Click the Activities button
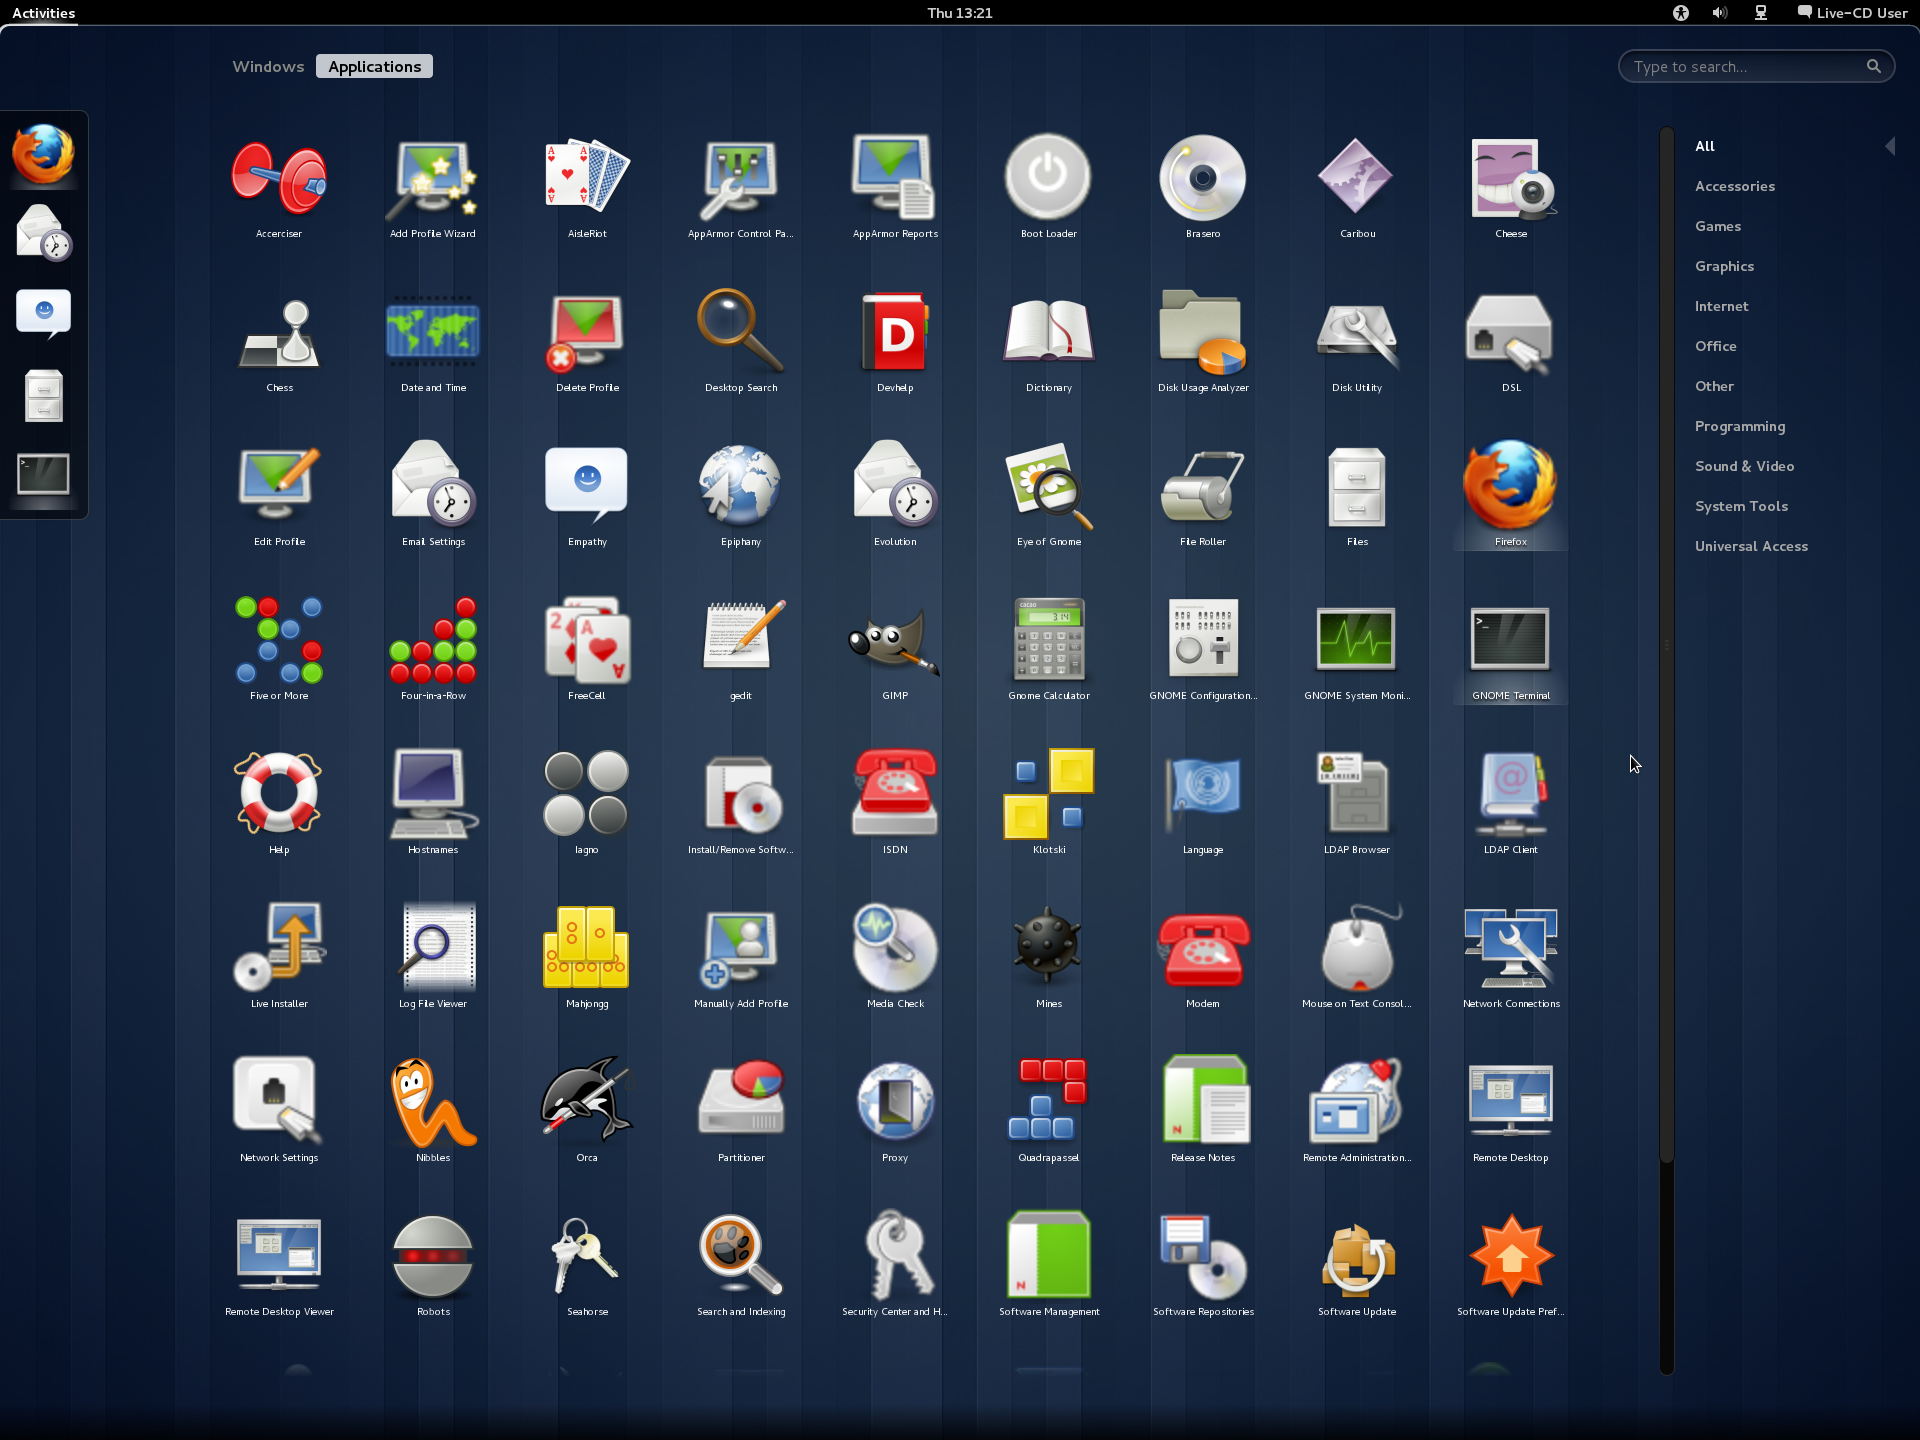This screenshot has width=1920, height=1440. pyautogui.click(x=43, y=13)
